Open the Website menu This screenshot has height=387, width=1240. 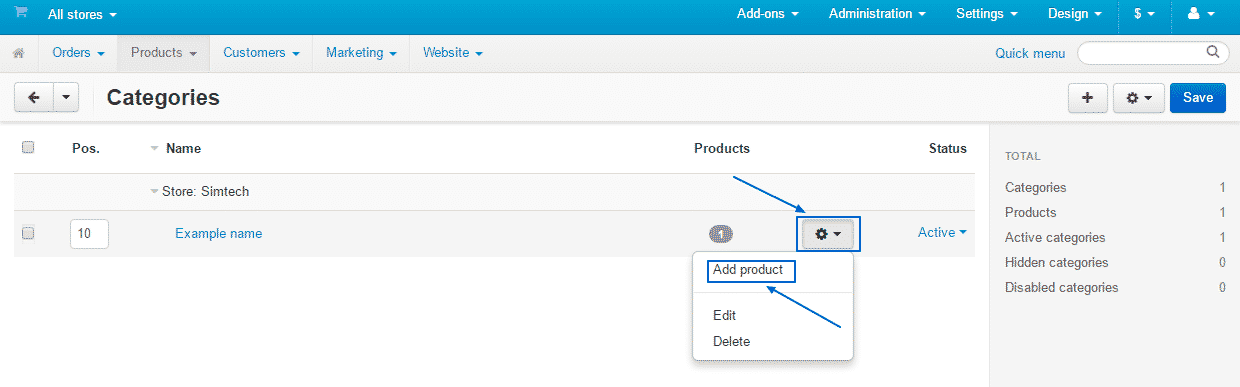[x=453, y=53]
